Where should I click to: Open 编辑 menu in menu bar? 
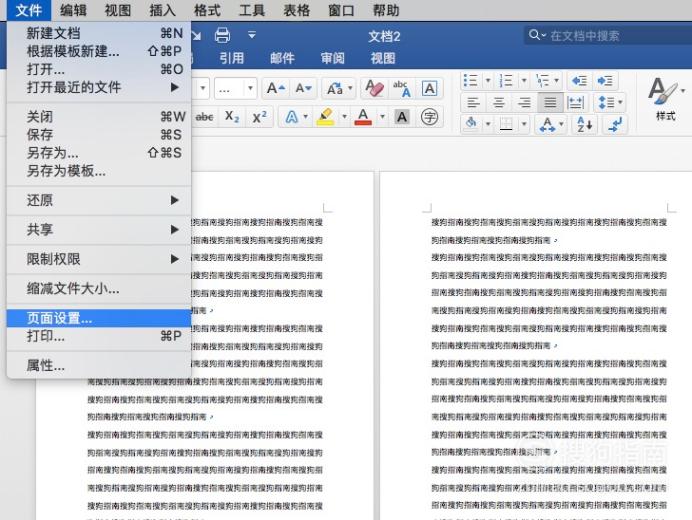coord(73,10)
